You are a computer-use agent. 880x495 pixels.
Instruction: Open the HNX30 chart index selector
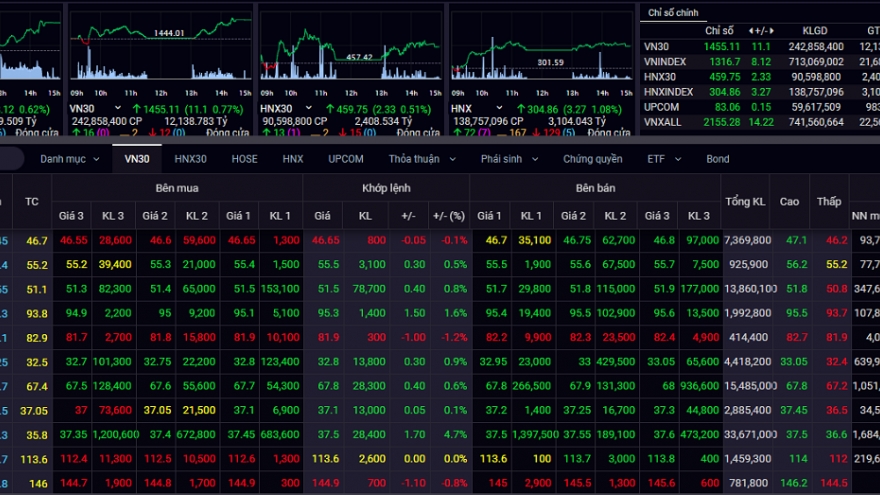[x=286, y=108]
